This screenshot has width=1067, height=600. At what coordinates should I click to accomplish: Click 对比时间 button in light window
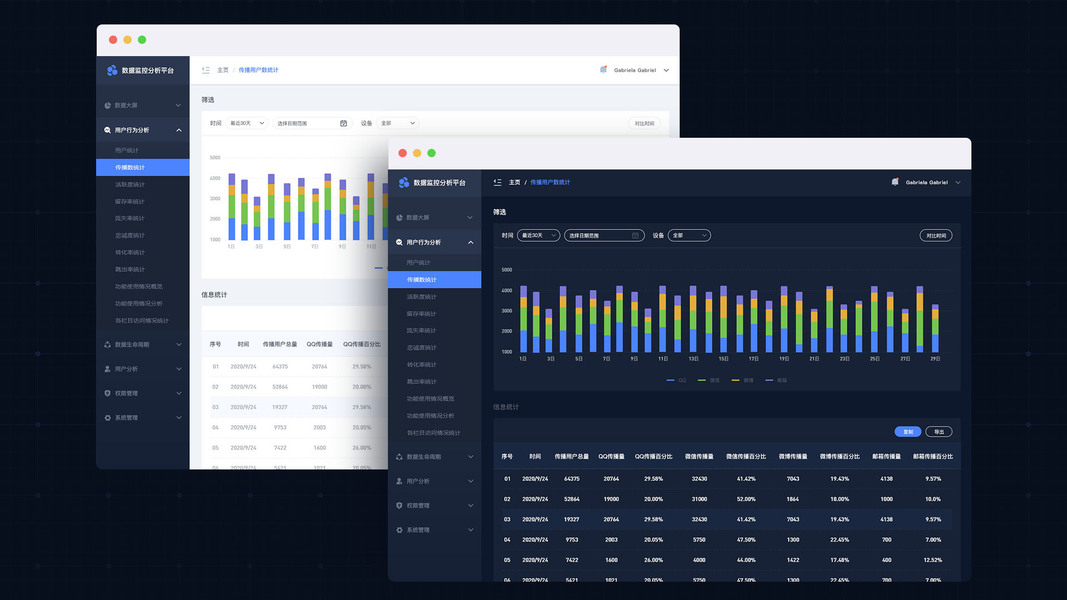click(644, 123)
